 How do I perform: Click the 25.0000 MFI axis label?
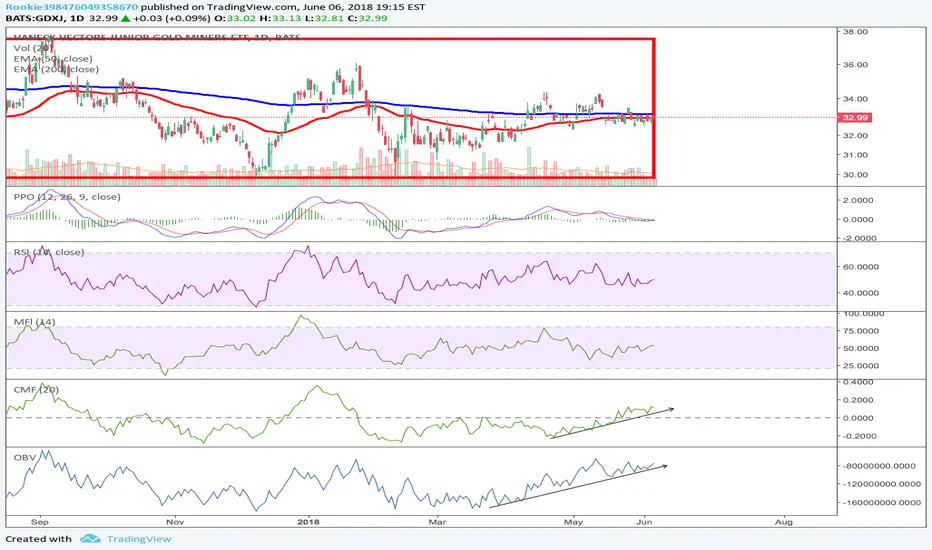click(861, 366)
